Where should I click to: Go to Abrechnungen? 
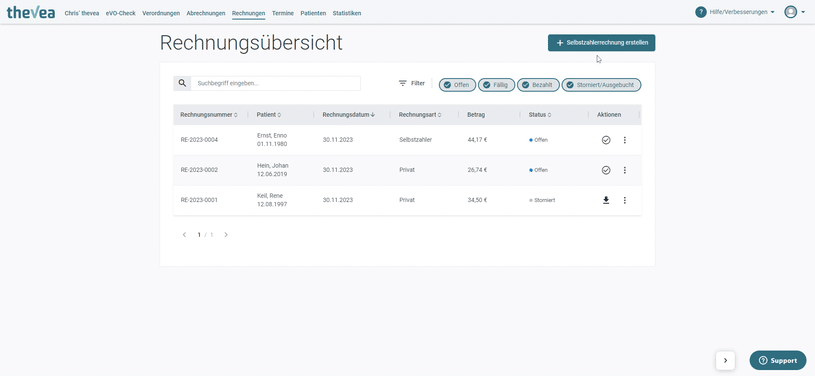coord(206,13)
